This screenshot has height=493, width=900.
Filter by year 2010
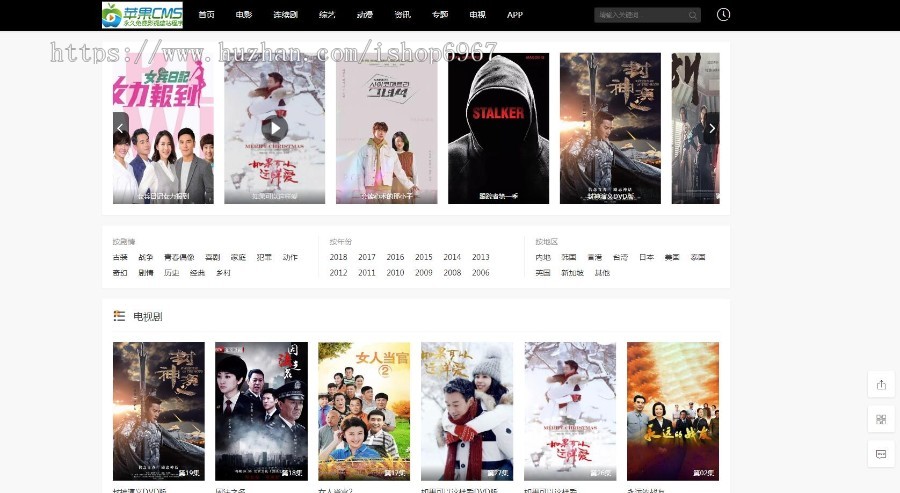(x=395, y=273)
